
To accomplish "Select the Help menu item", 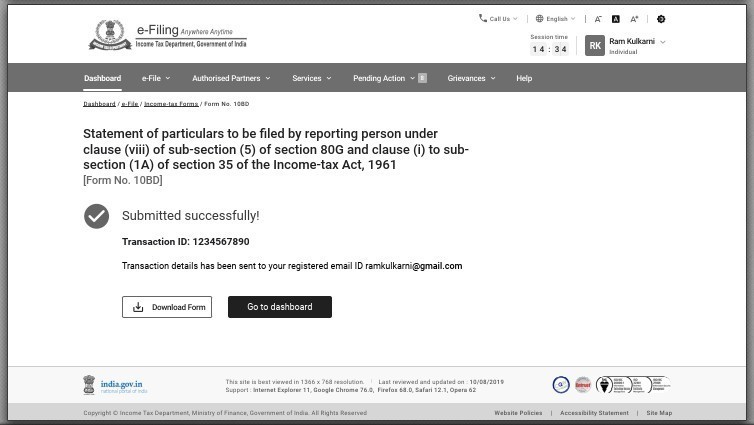I will click(524, 78).
